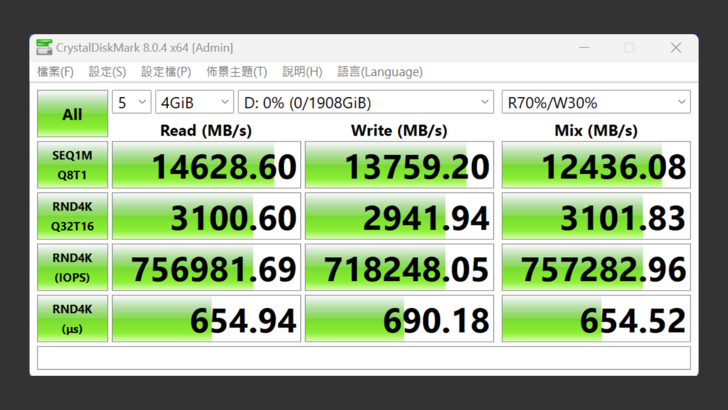Click the RND4K Q32T16 write result 2941.94
Viewport: 728px width, 410px height.
(x=398, y=217)
